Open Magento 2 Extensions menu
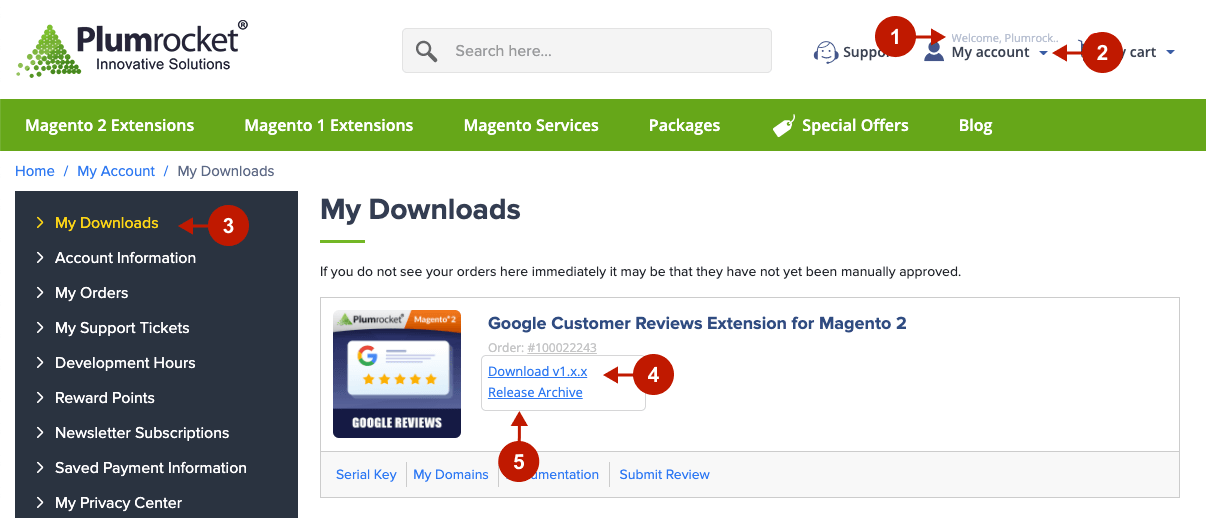The width and height of the screenshot is (1206, 518). coord(110,125)
